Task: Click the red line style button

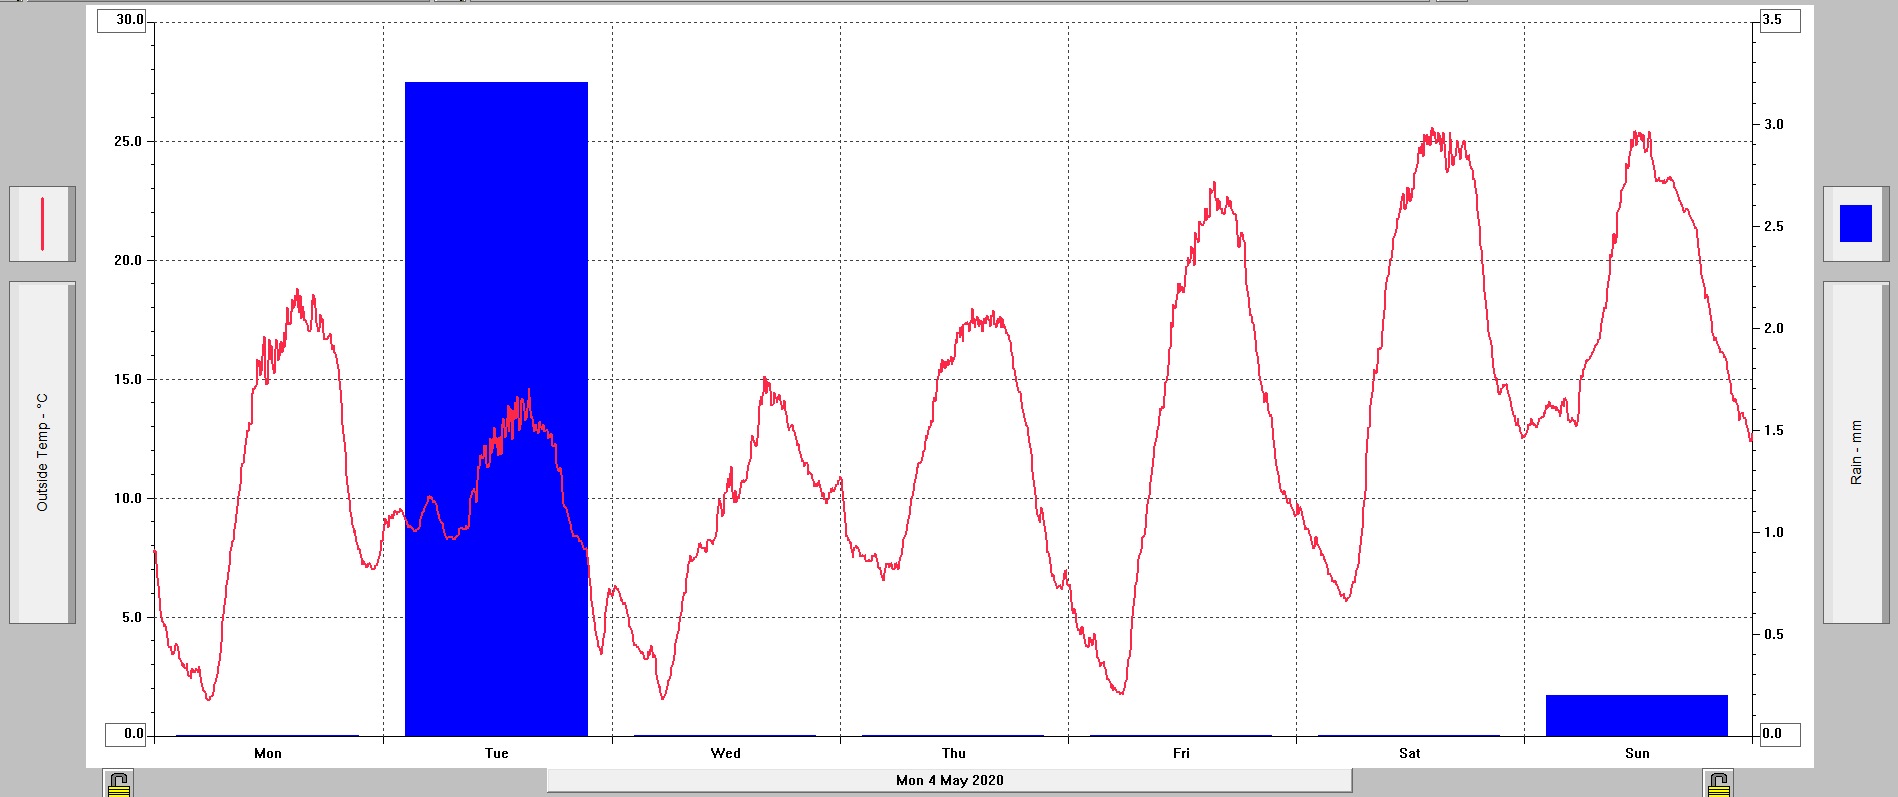Action: pos(42,224)
